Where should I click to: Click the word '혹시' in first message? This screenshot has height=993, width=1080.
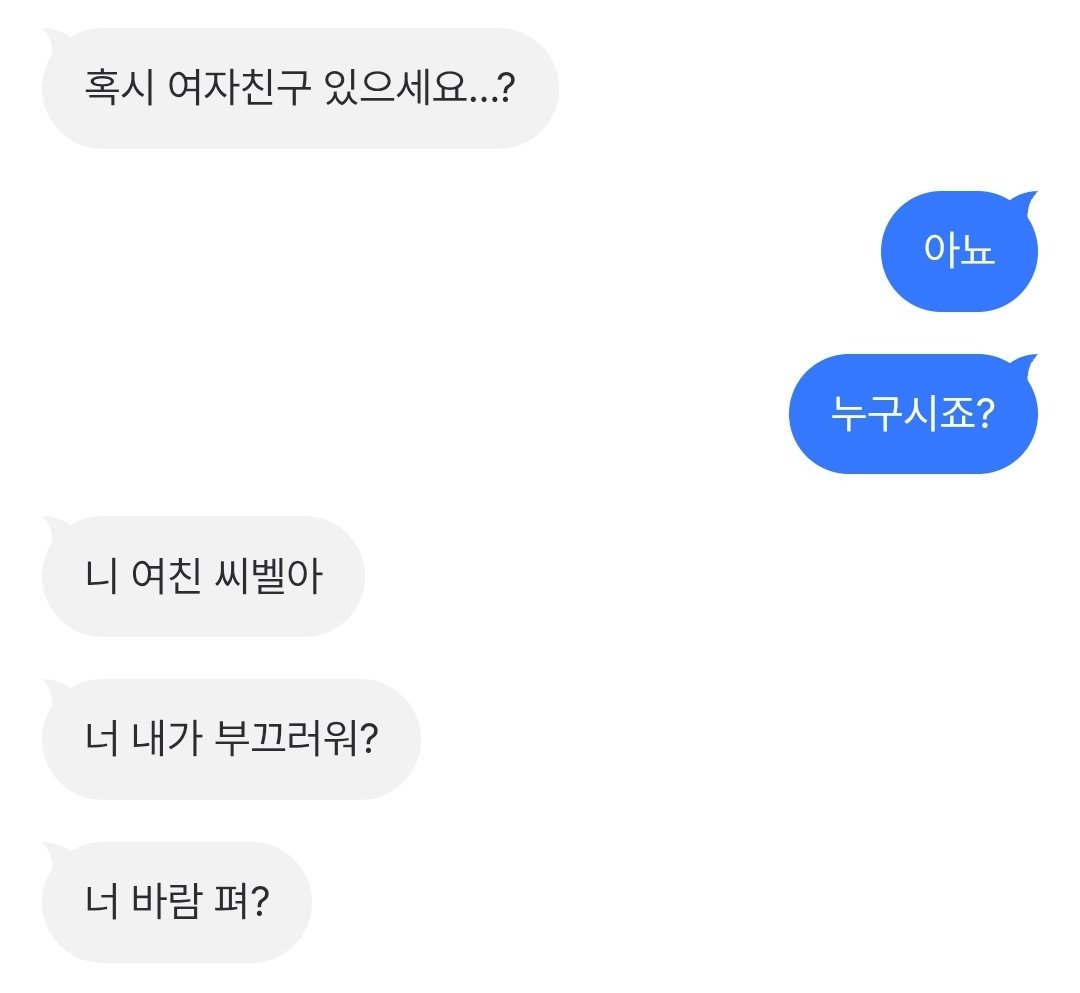(x=119, y=88)
